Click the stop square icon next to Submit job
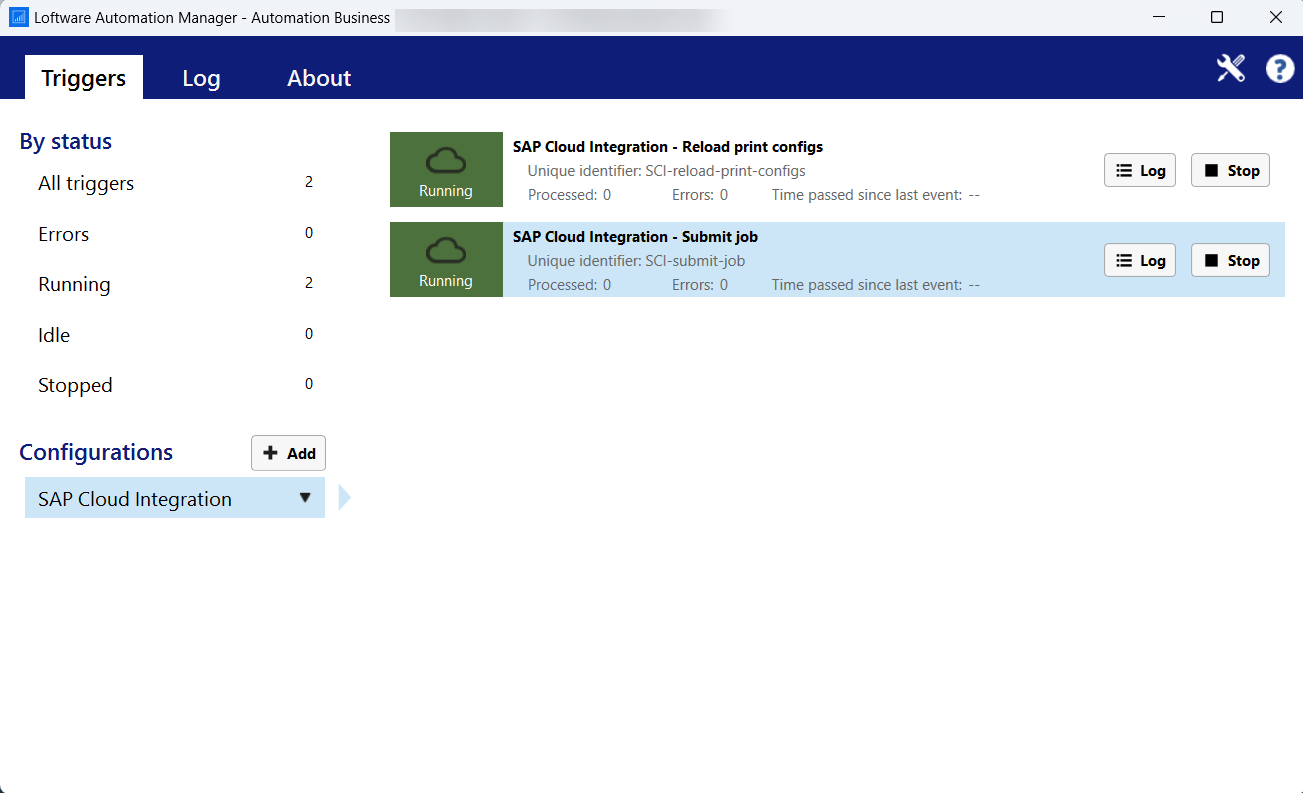This screenshot has width=1303, height=793. (1212, 259)
